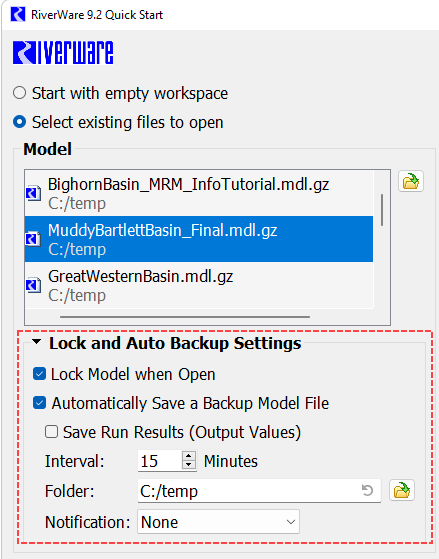Enable Save Run Results (Output Values)
Viewport: 439px width, 559px height.
click(x=51, y=432)
